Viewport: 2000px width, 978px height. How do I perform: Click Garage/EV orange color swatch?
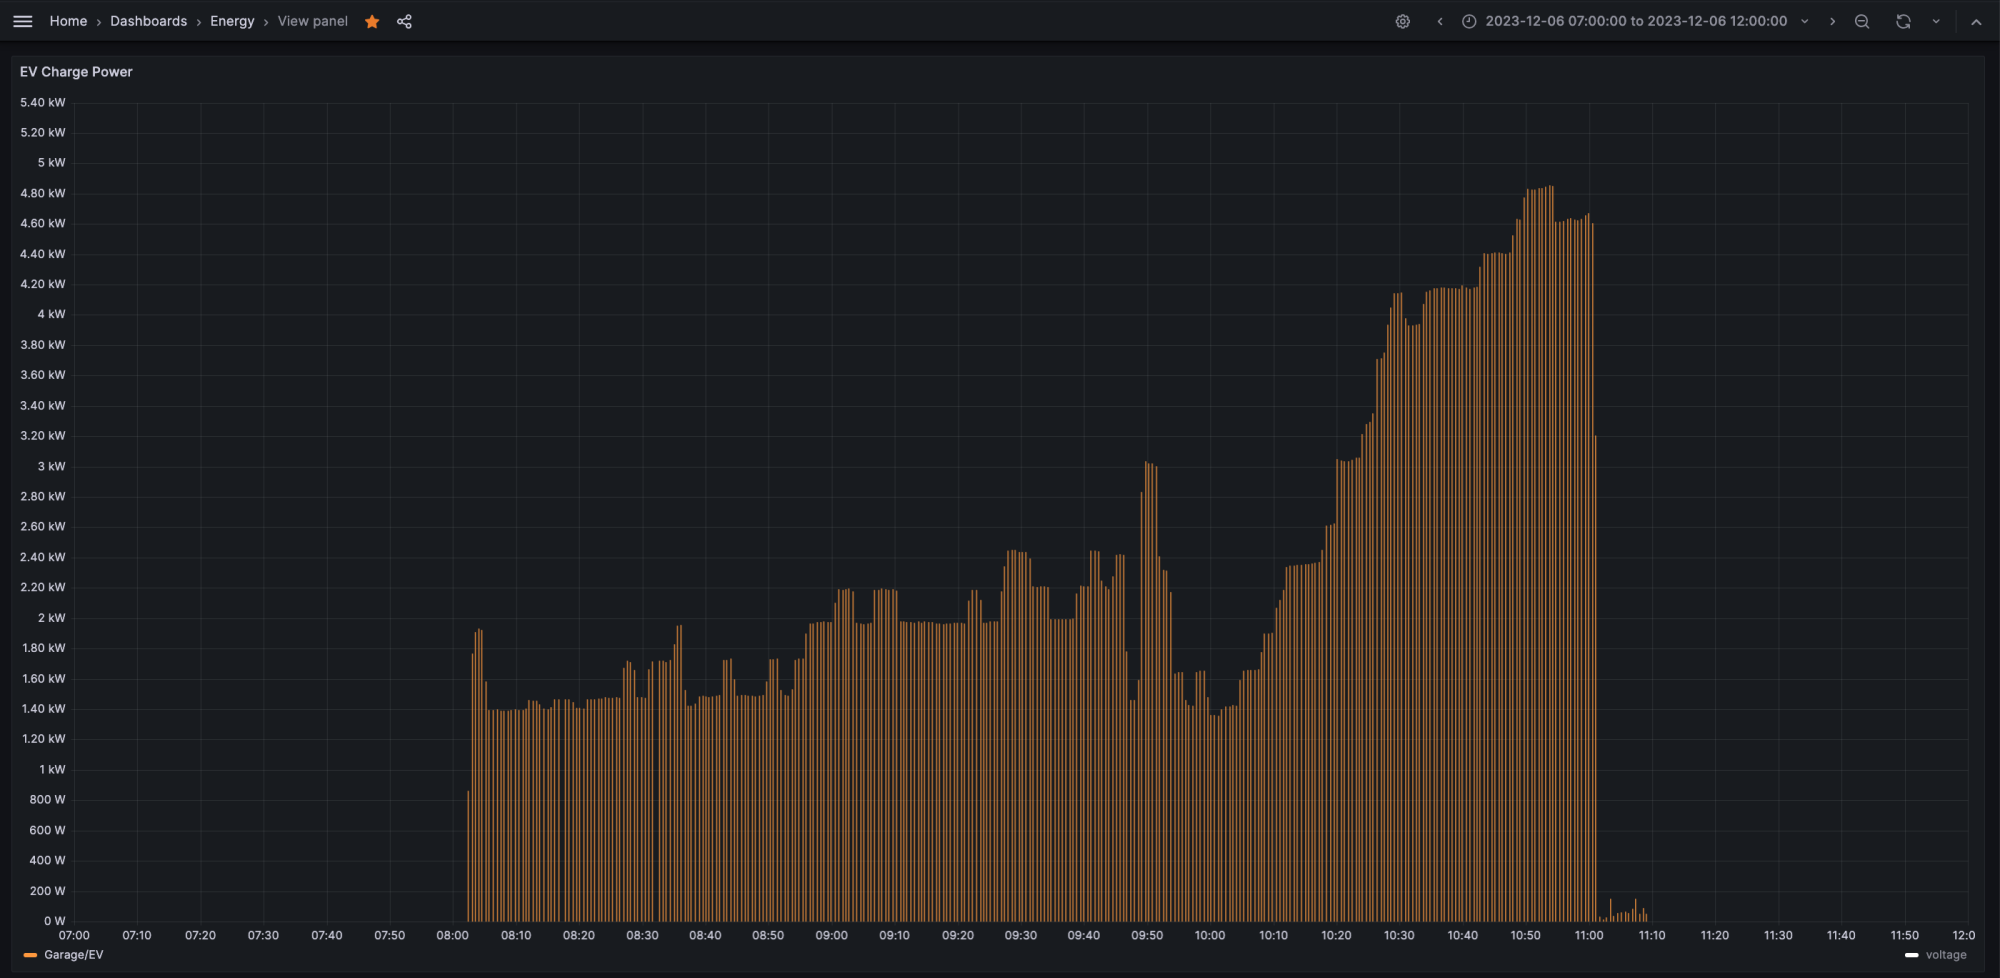pyautogui.click(x=30, y=955)
